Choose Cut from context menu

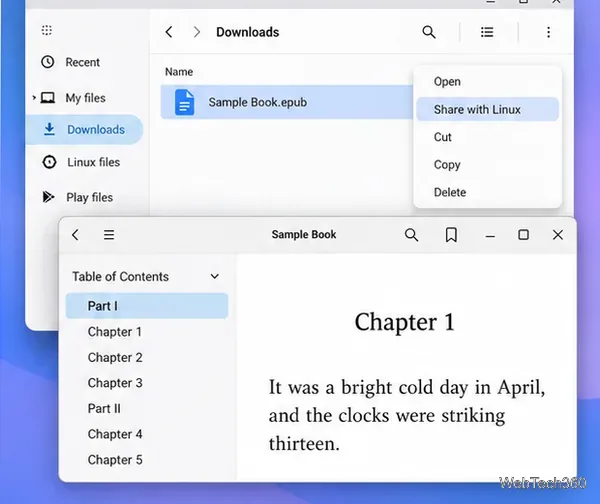488,137
